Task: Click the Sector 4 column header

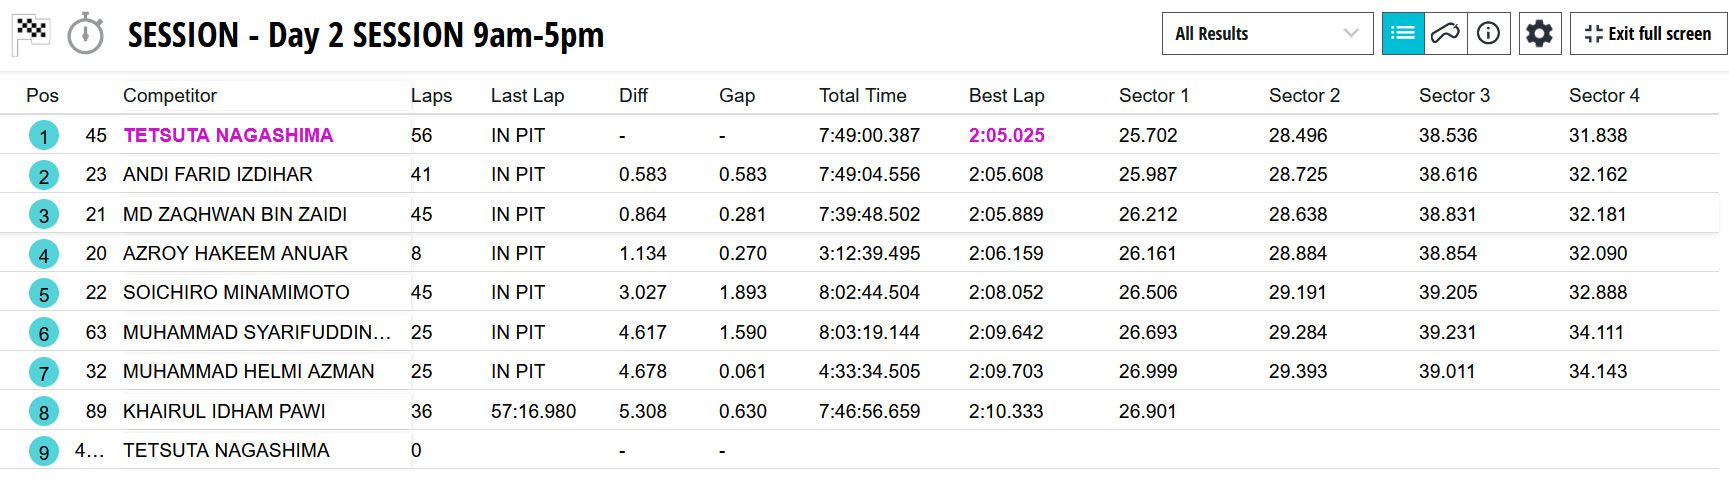Action: pos(1603,96)
